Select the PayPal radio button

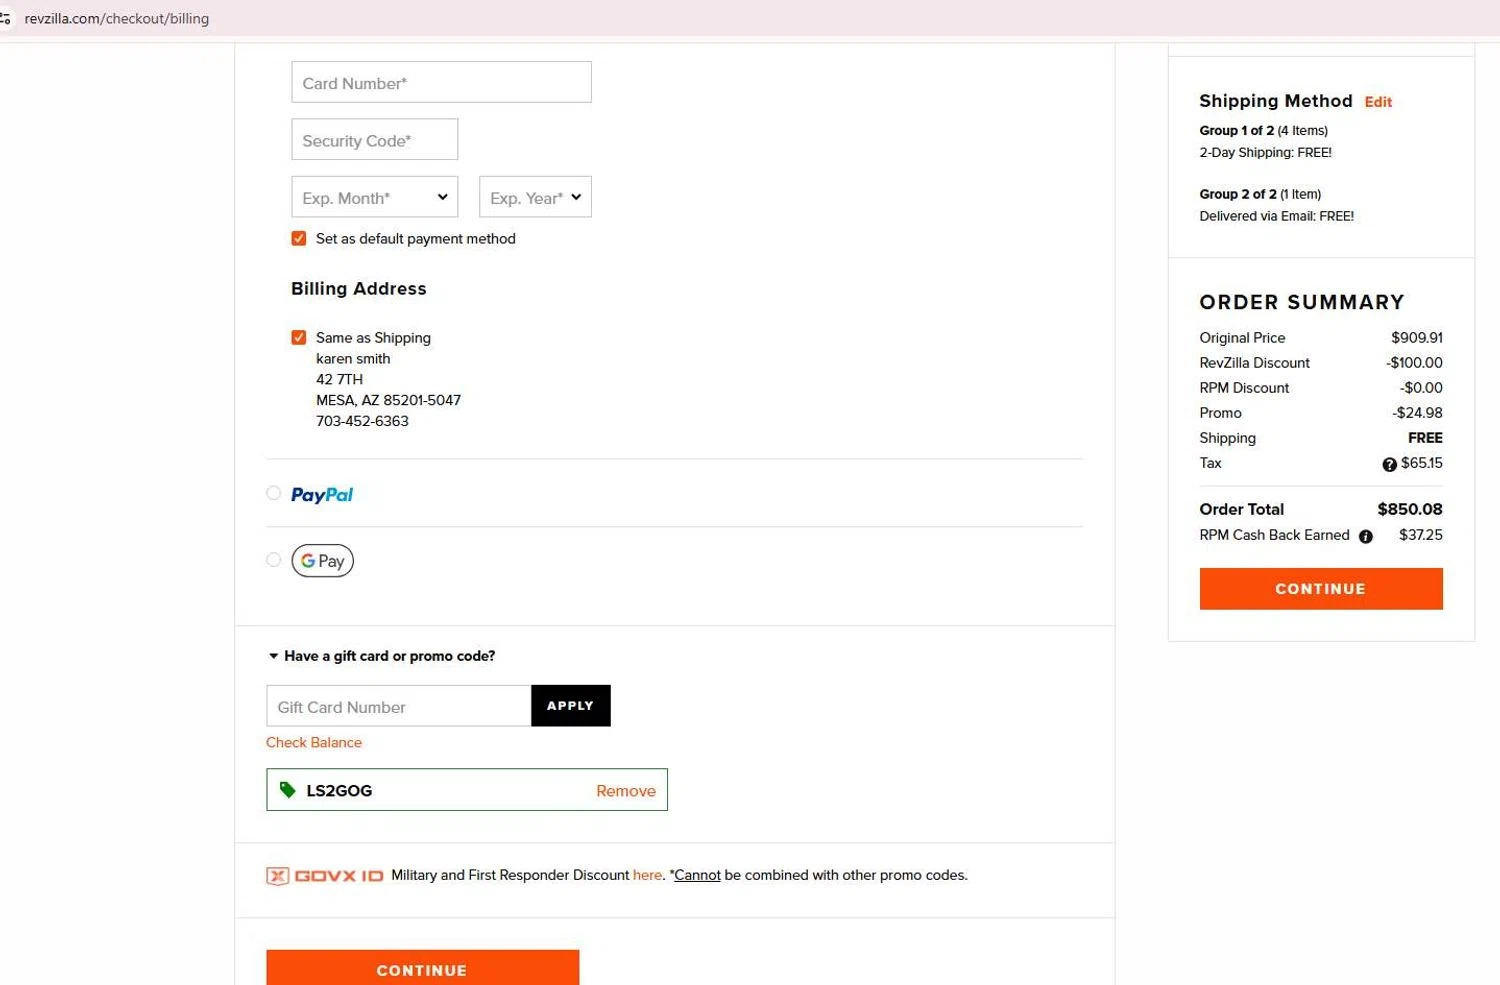tap(273, 493)
